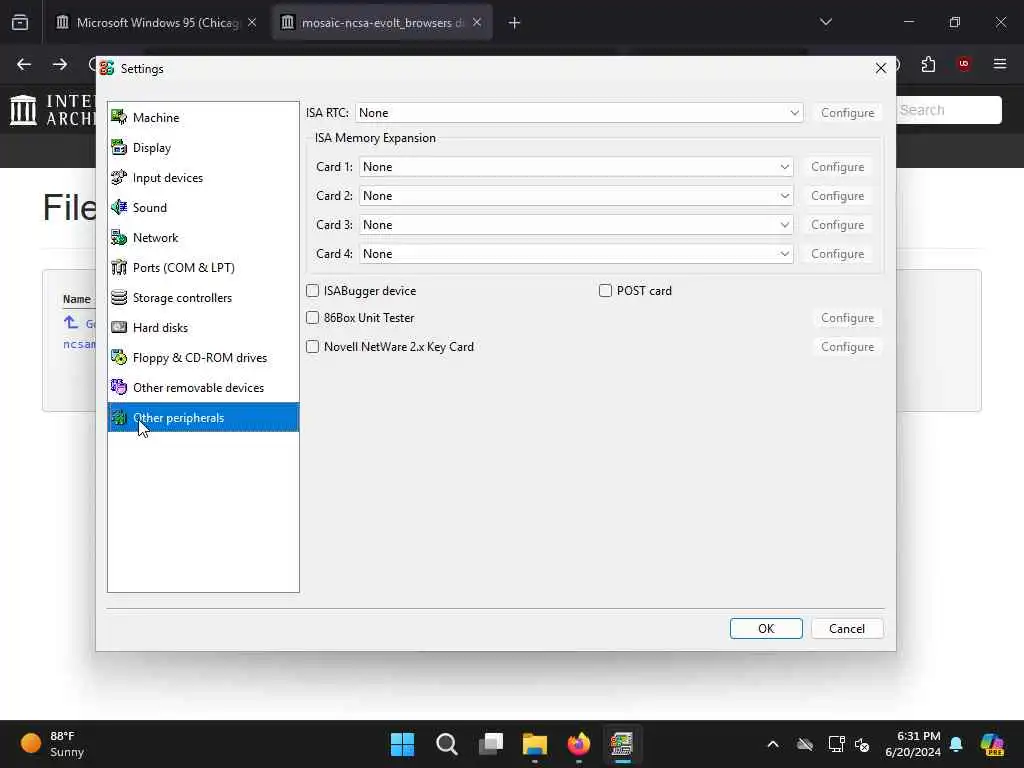Click the Other peripherals icon
This screenshot has height=768, width=1024.
click(119, 418)
